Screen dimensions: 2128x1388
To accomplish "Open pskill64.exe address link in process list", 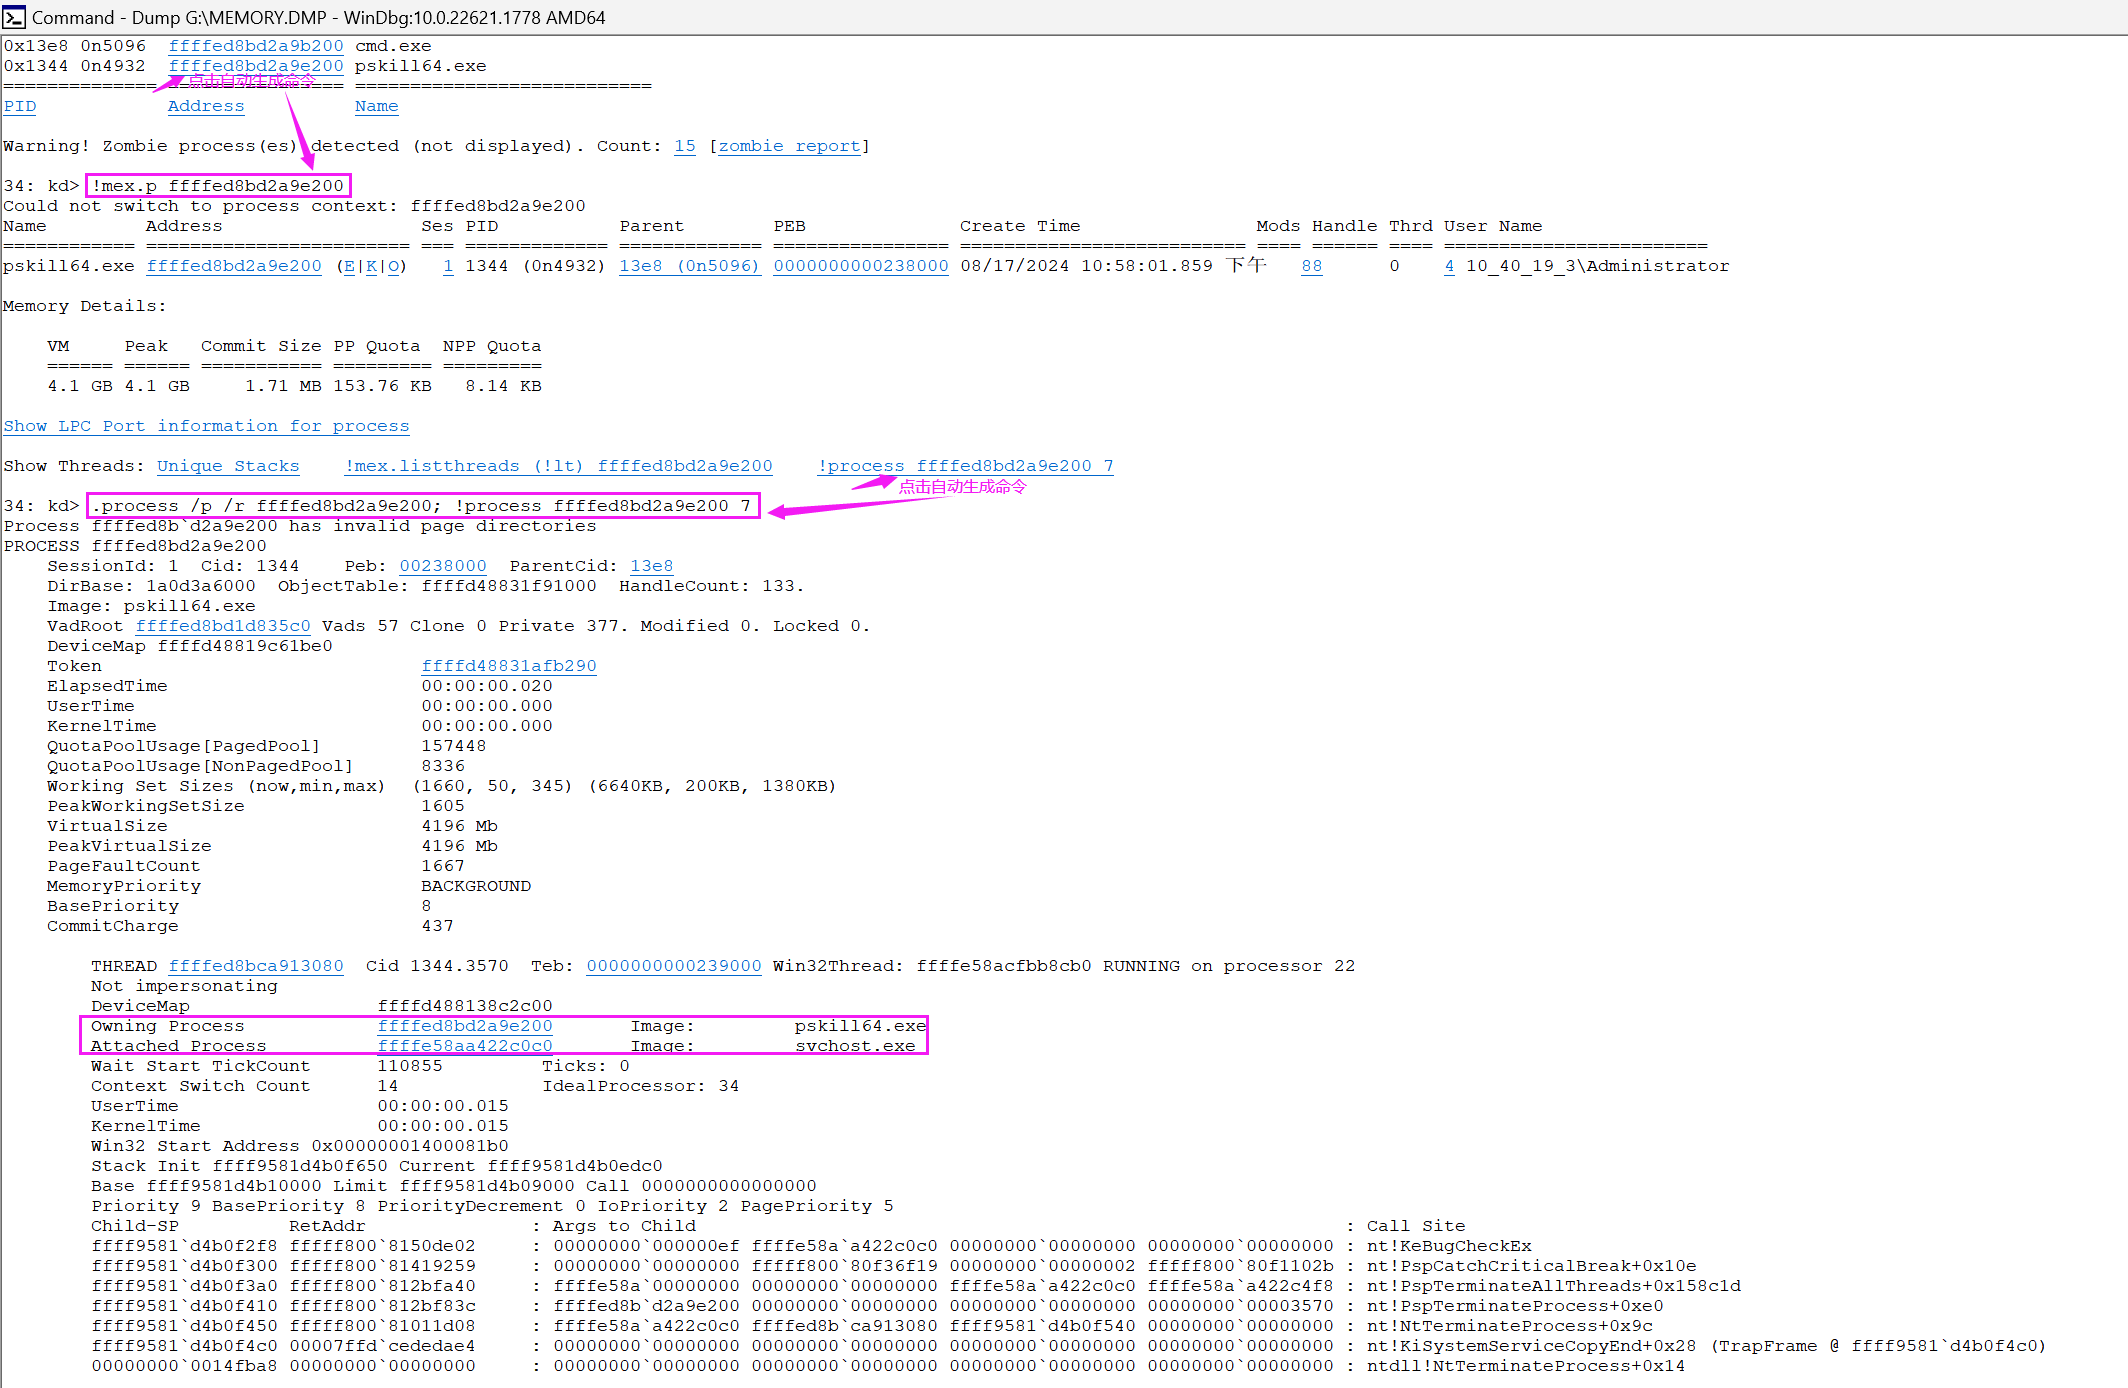I will [255, 66].
